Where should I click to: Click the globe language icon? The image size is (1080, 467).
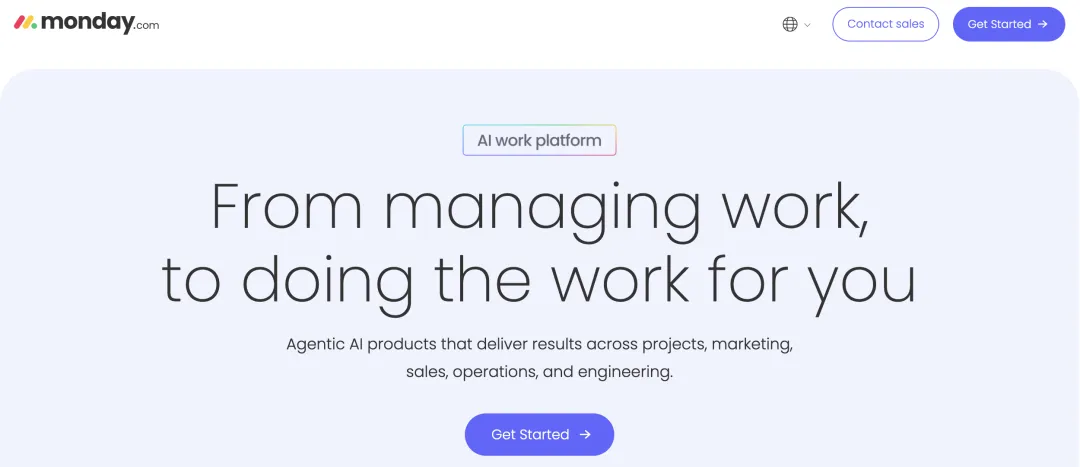[790, 24]
